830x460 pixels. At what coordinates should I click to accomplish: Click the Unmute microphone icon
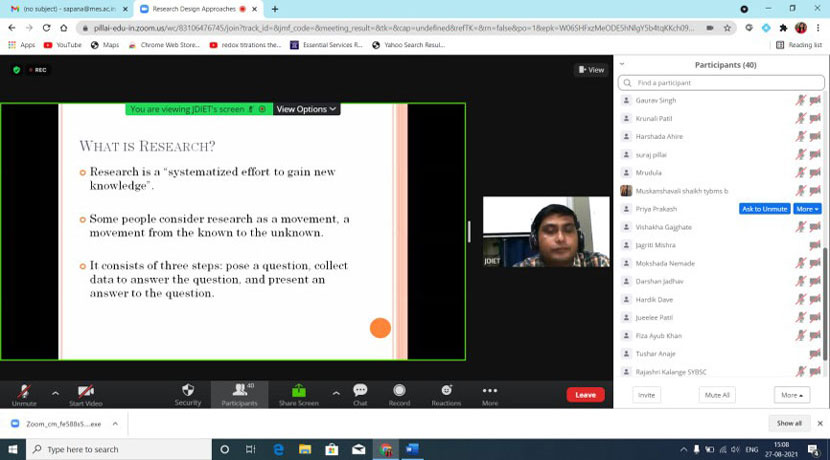[x=24, y=391]
